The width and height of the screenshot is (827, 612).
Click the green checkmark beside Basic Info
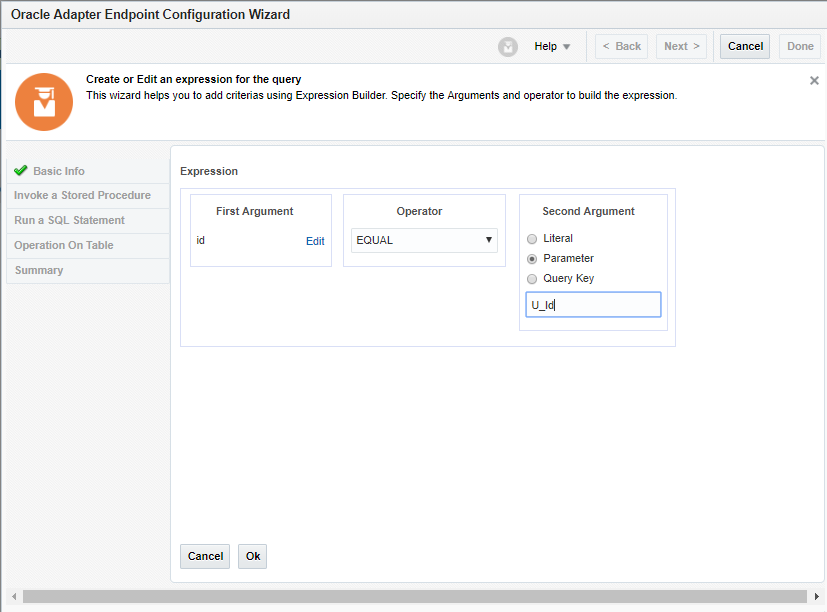21,171
